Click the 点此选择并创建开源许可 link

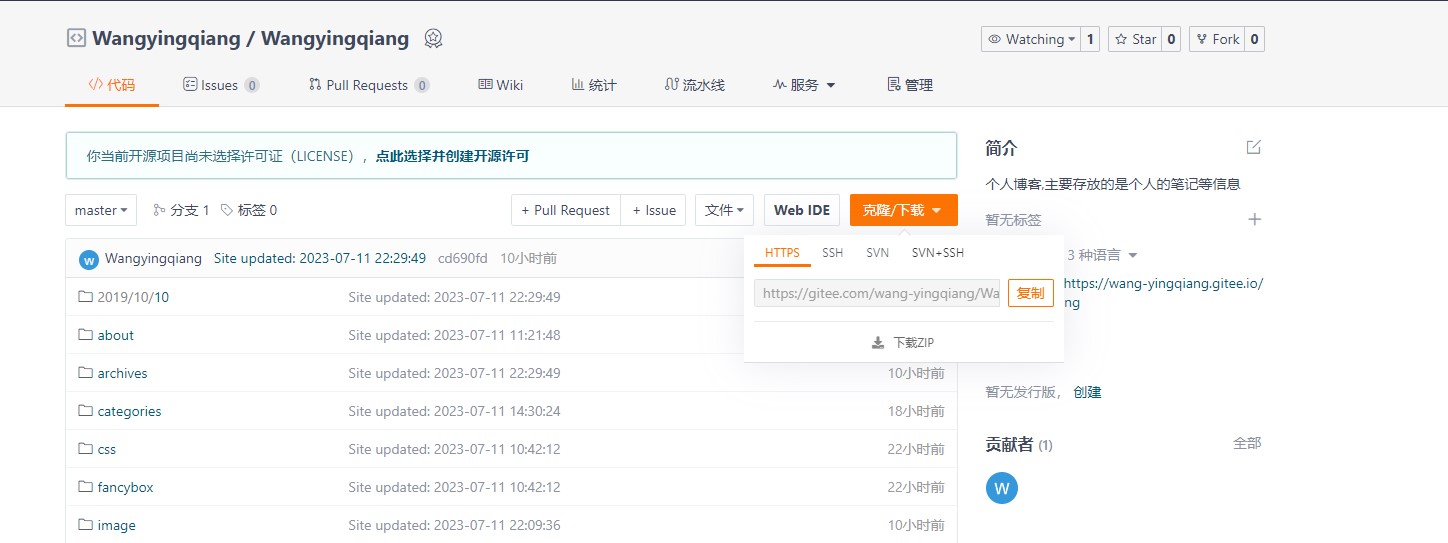(x=452, y=156)
